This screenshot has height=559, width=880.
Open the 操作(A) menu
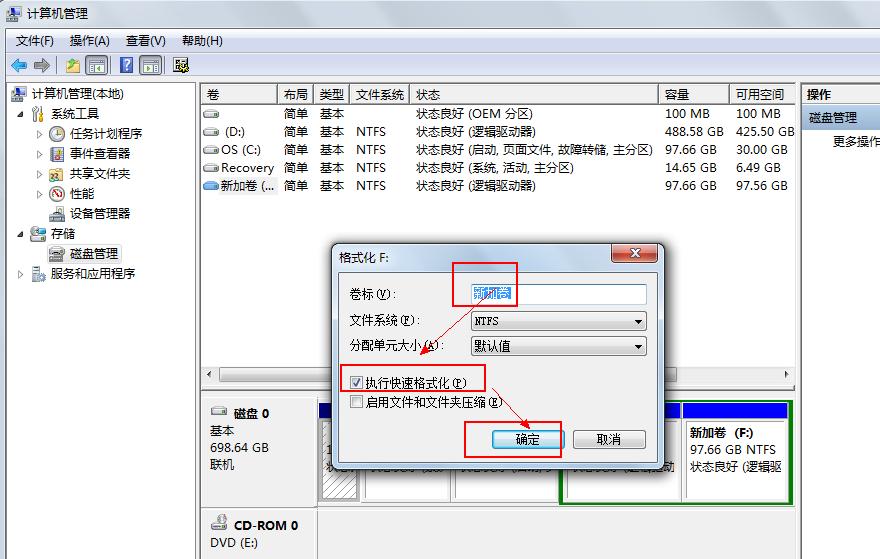pyautogui.click(x=89, y=41)
